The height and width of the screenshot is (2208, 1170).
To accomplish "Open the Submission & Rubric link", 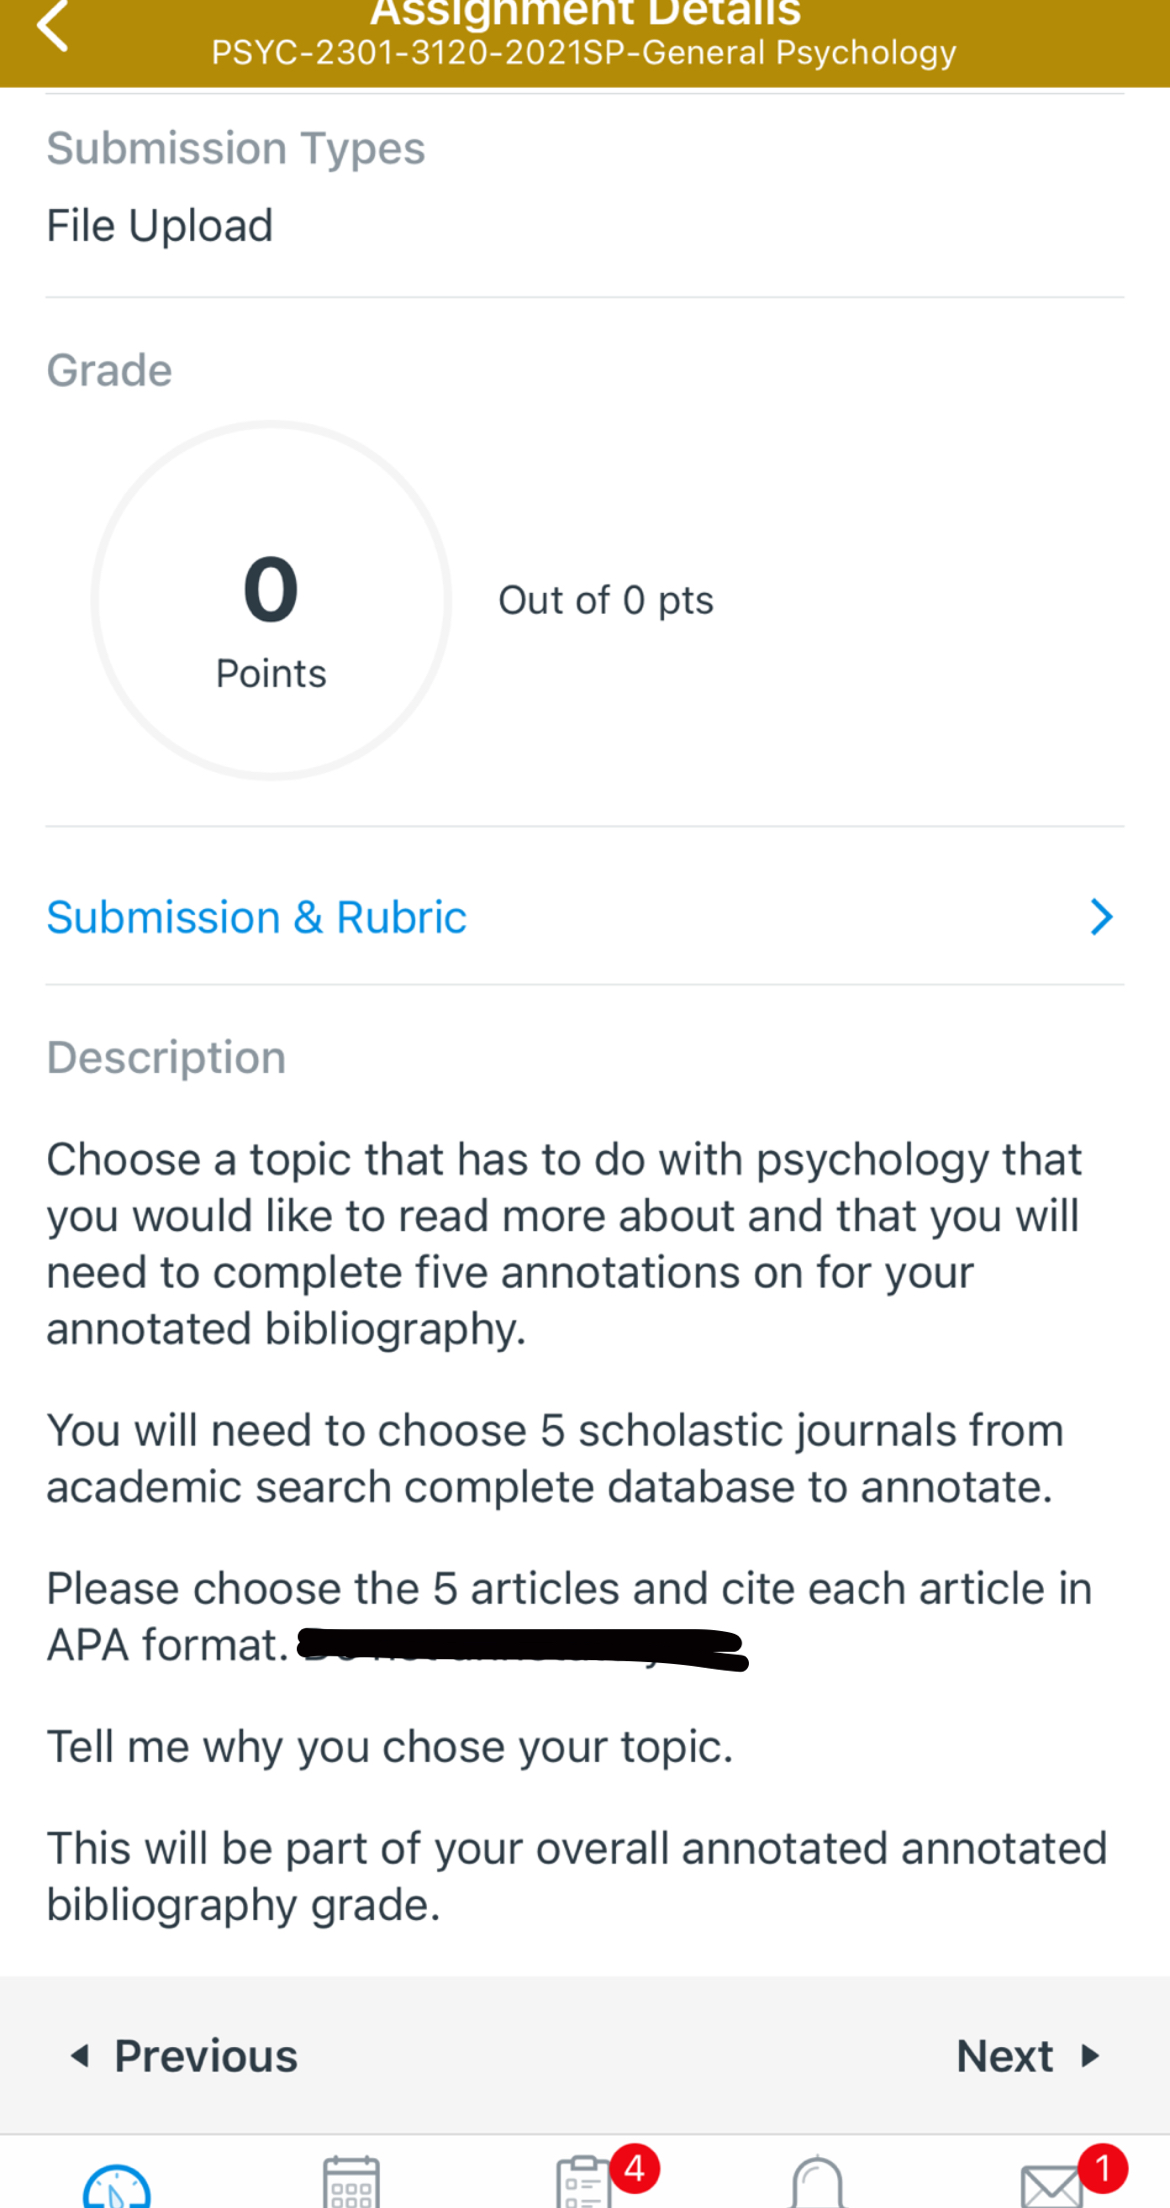I will click(x=257, y=917).
